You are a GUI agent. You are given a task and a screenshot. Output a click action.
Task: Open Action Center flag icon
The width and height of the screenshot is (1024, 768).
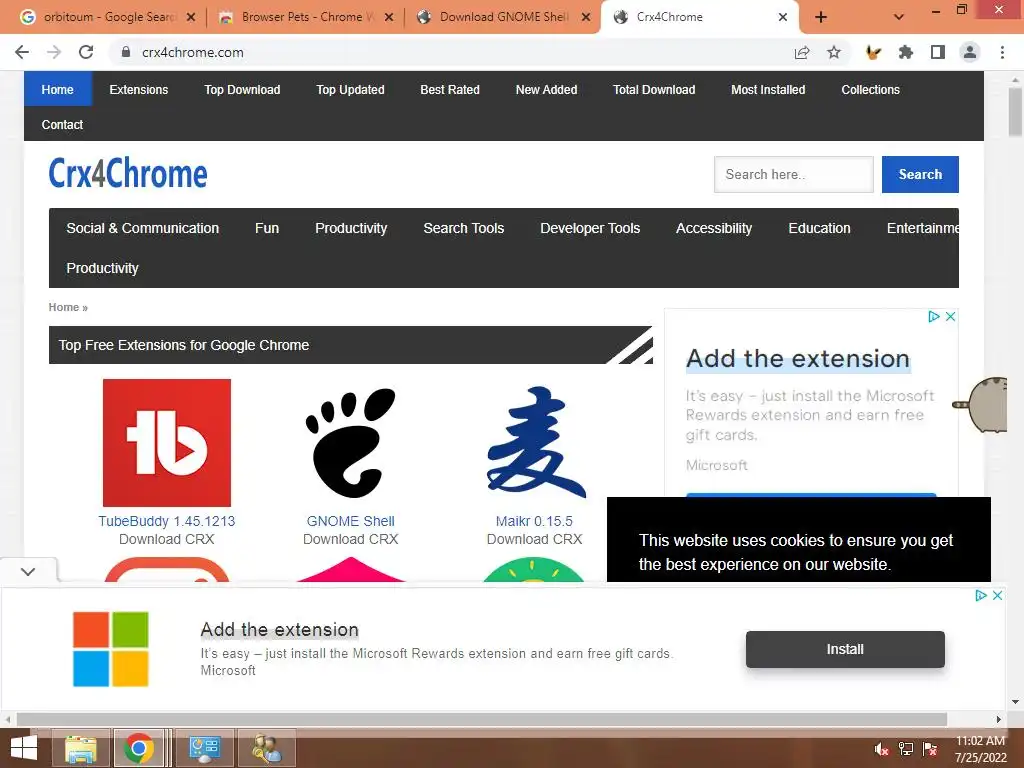tap(930, 749)
